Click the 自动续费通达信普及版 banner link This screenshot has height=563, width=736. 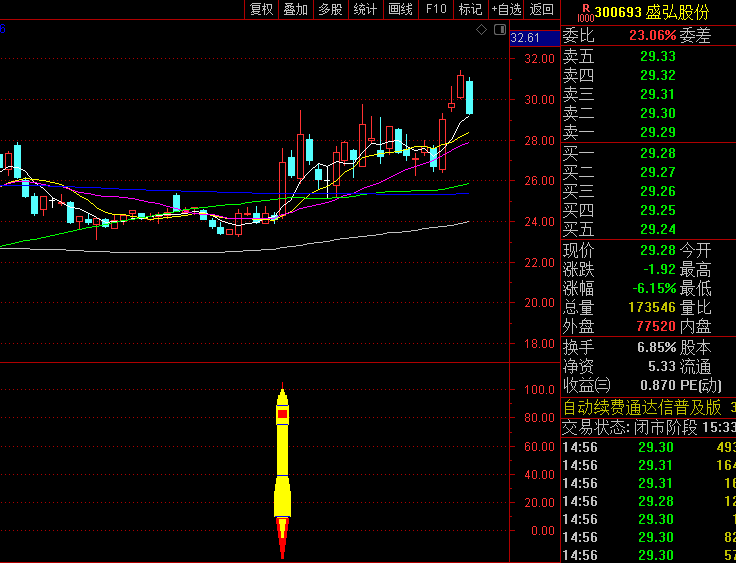pyautogui.click(x=642, y=408)
